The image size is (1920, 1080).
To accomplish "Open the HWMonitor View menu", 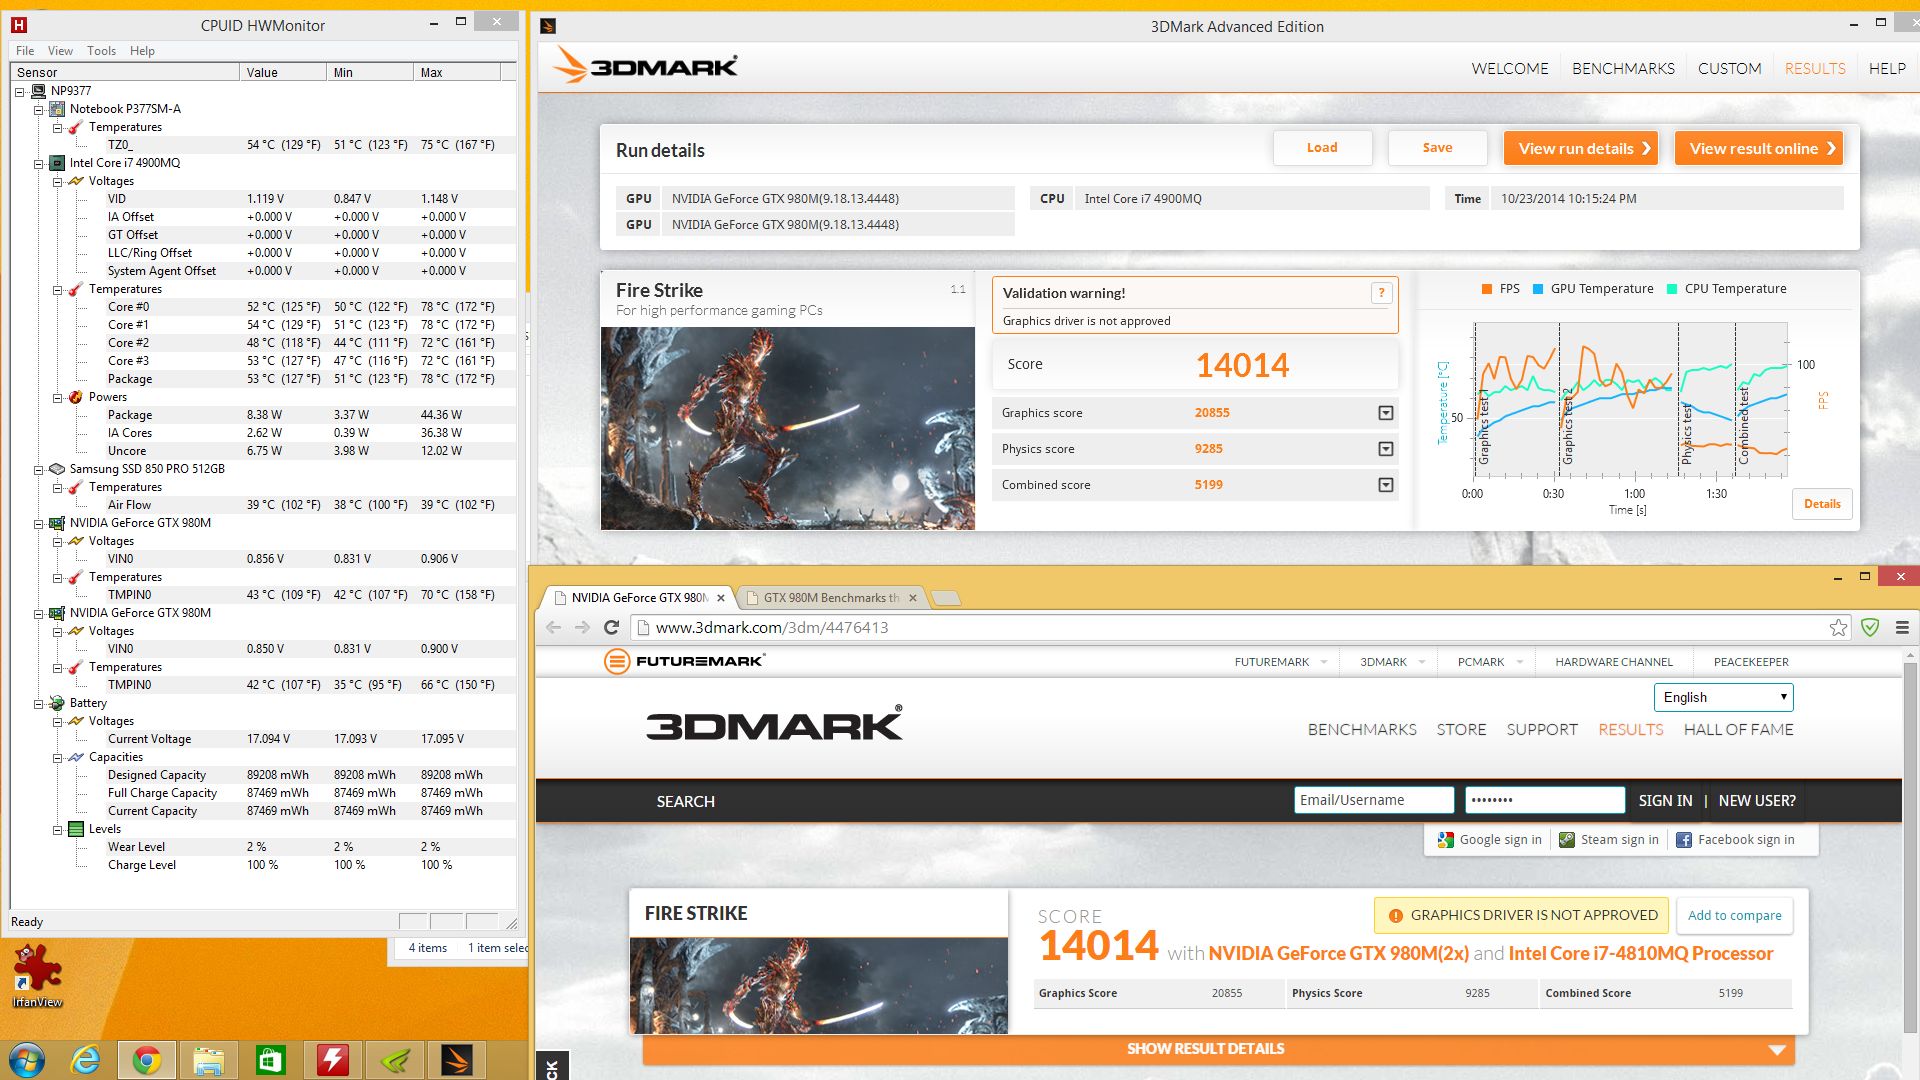I will (x=60, y=50).
